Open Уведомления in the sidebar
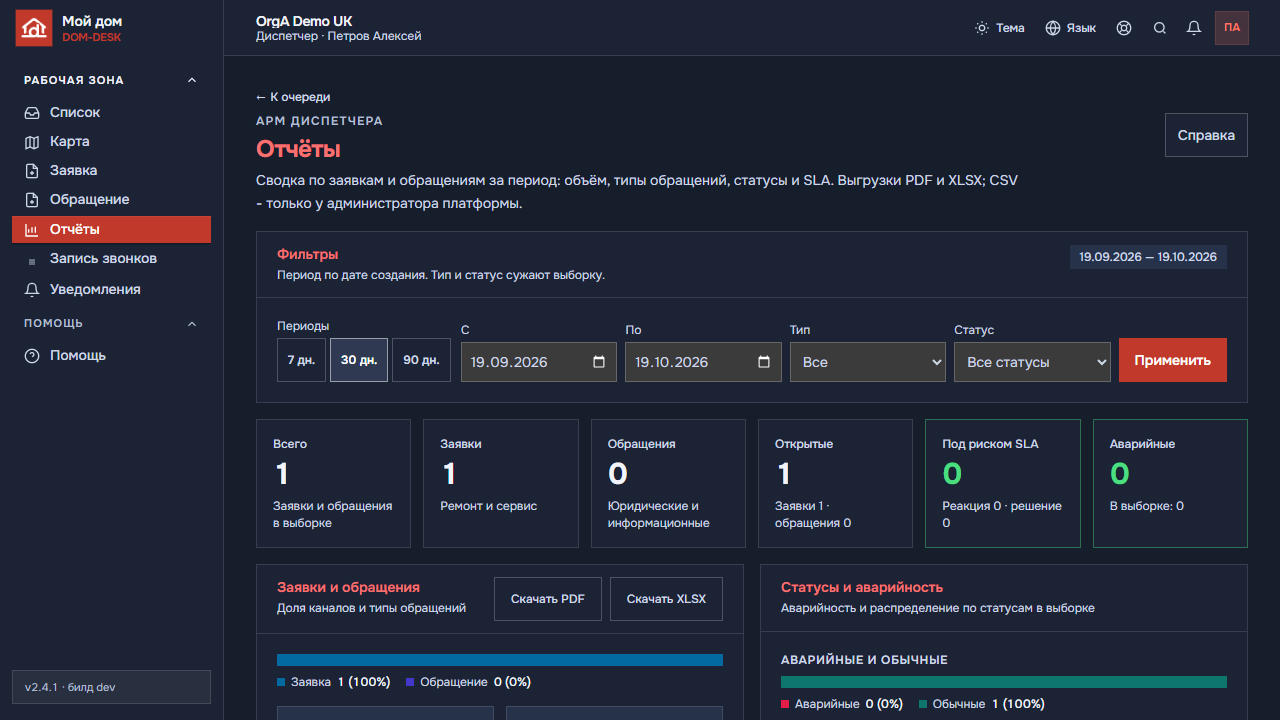Image resolution: width=1280 pixels, height=720 pixels. pyautogui.click(x=111, y=289)
